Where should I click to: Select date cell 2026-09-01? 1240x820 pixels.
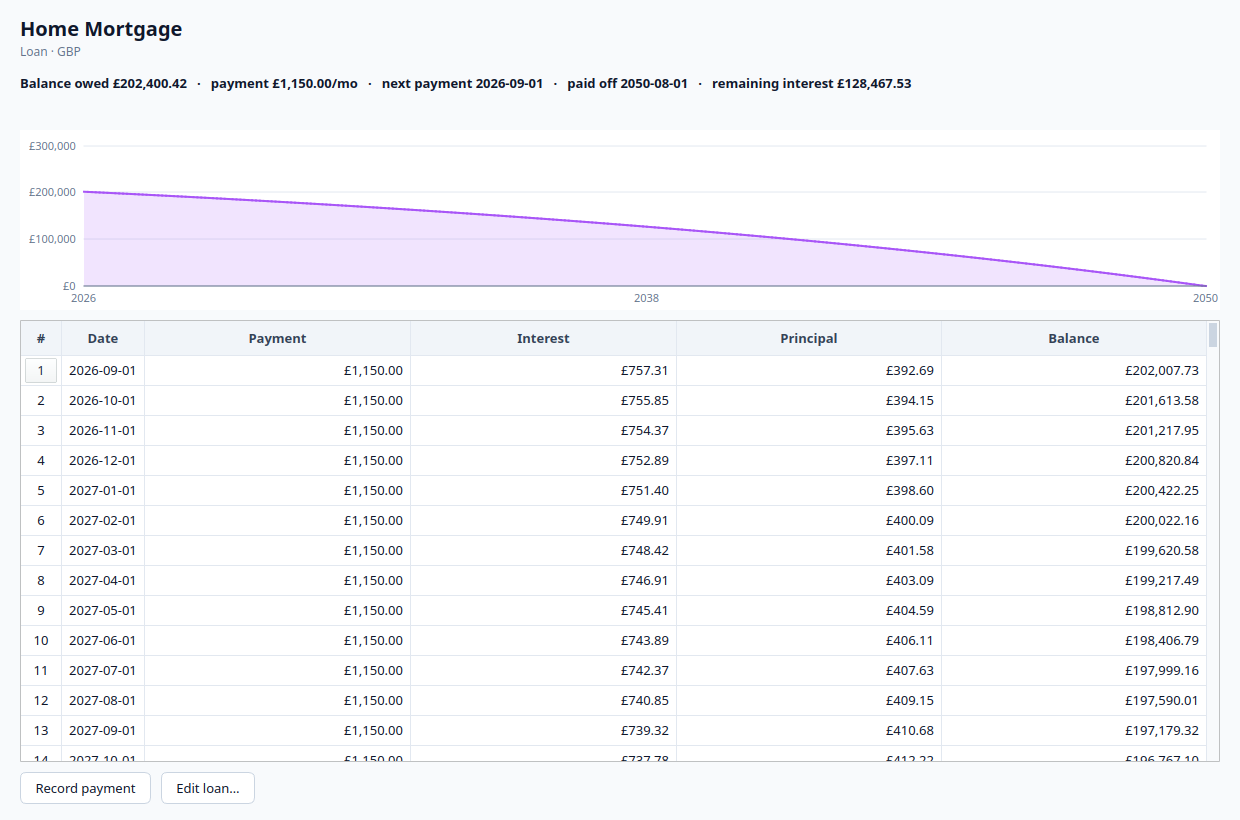coord(103,371)
